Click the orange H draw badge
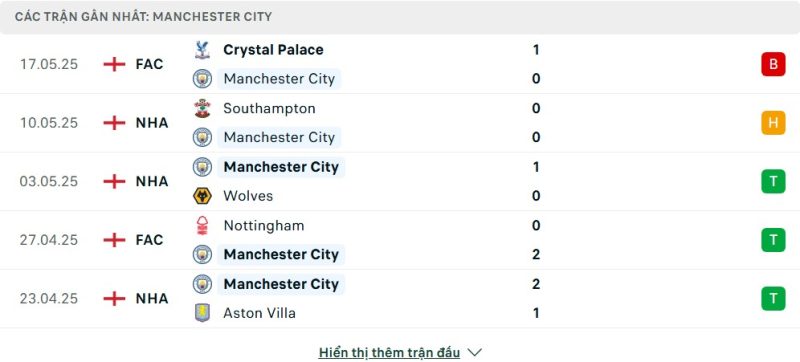Screen dimensions: 800x362 click(773, 123)
